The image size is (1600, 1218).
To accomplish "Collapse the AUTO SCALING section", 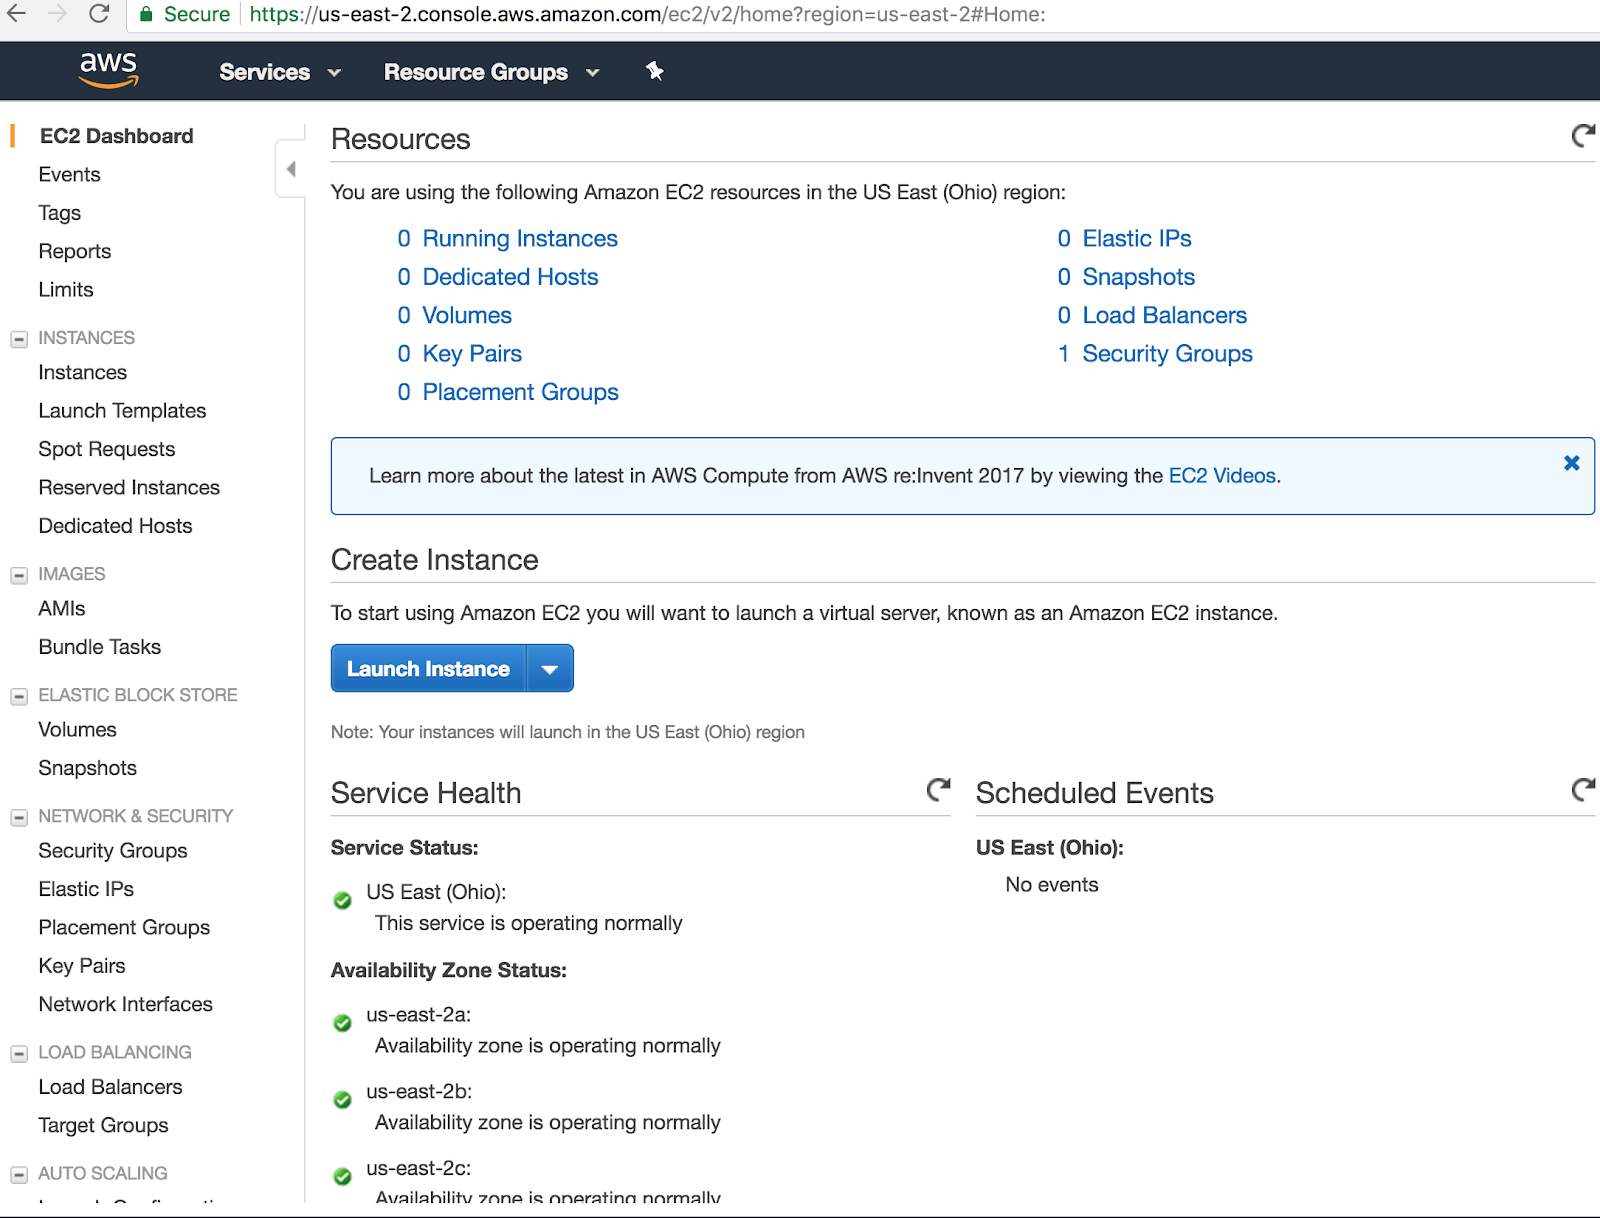I will point(19,1174).
